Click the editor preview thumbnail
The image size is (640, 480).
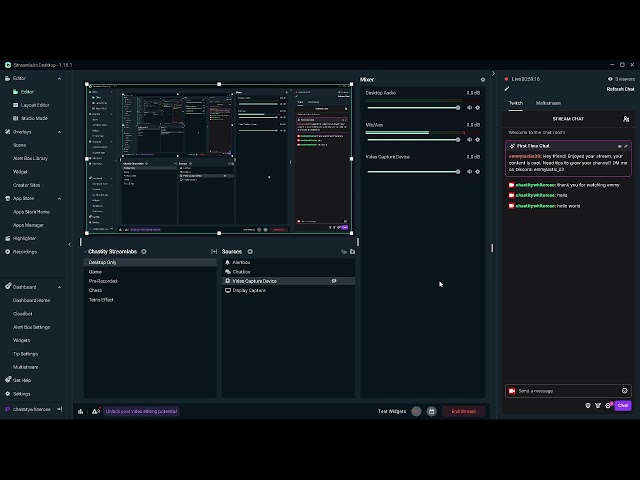(219, 159)
